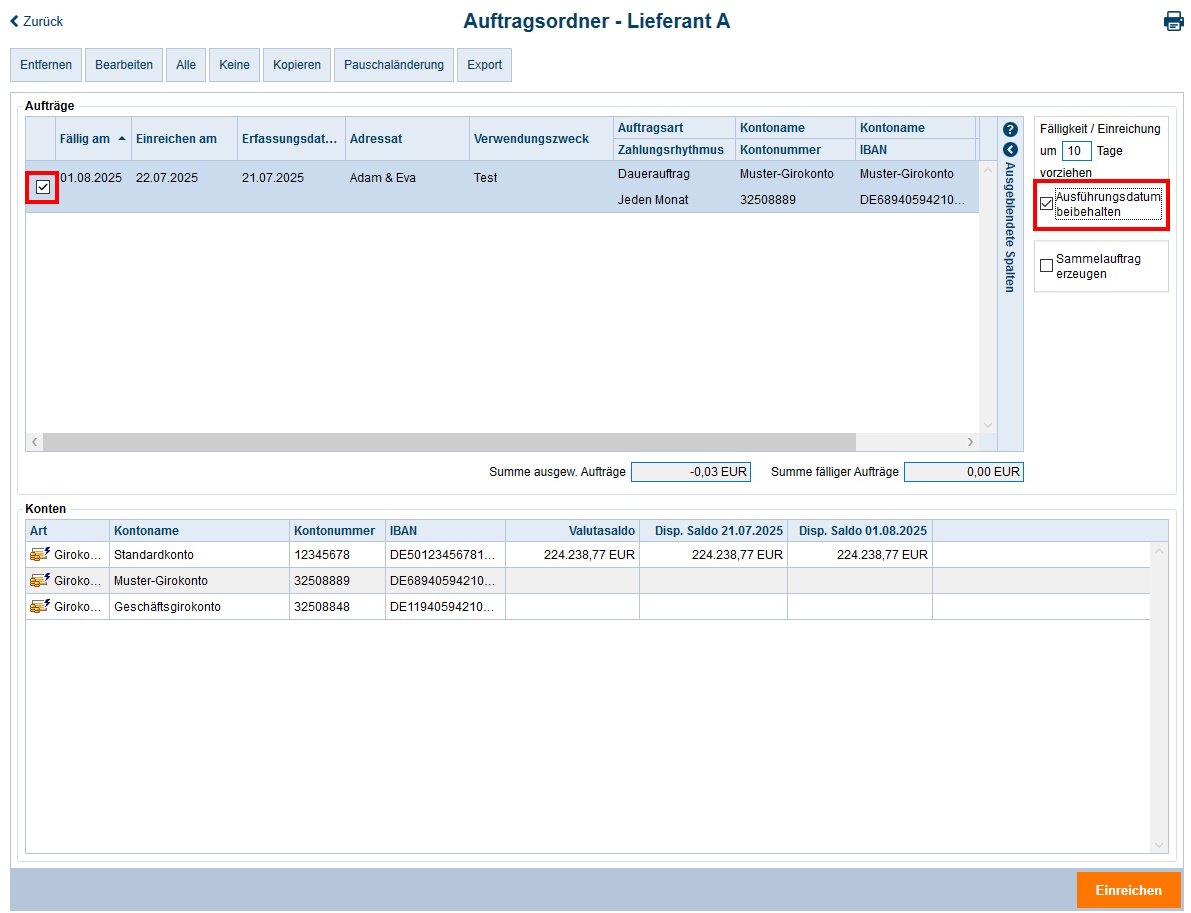Click the horizontal scrollbar in Aufträge table
The image size is (1191, 913).
click(x=450, y=442)
